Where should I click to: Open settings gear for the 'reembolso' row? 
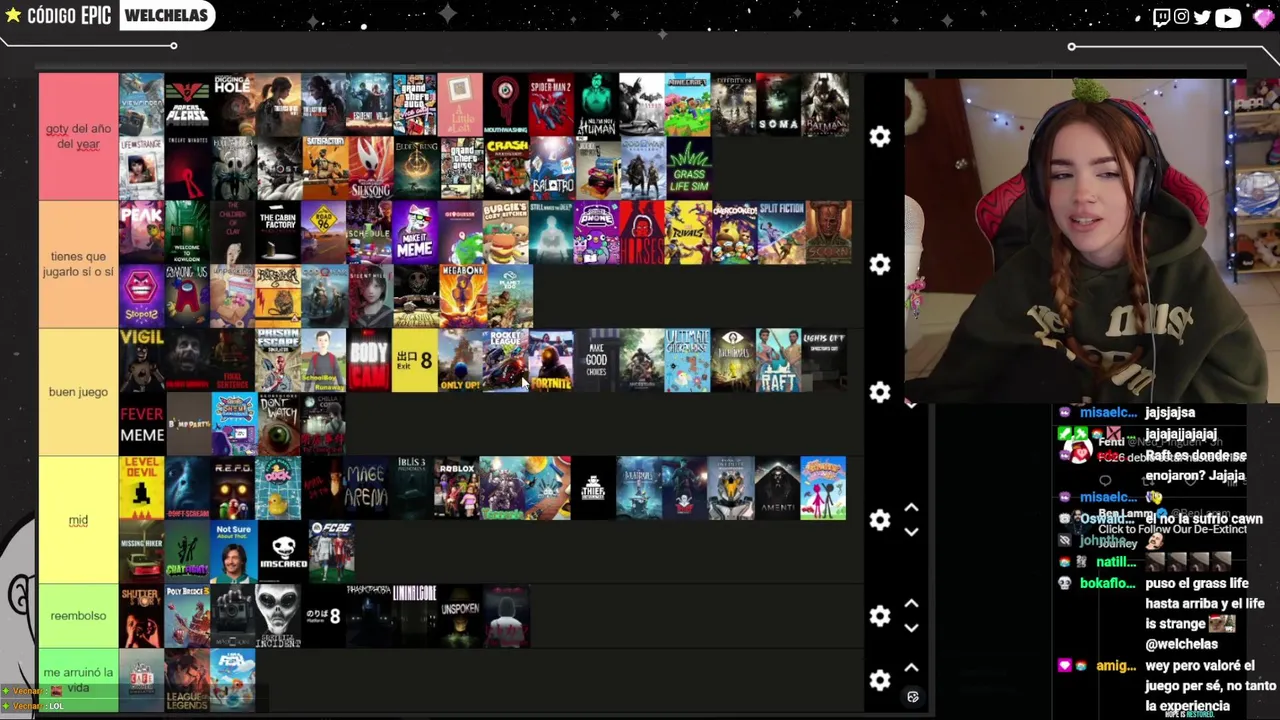point(879,616)
